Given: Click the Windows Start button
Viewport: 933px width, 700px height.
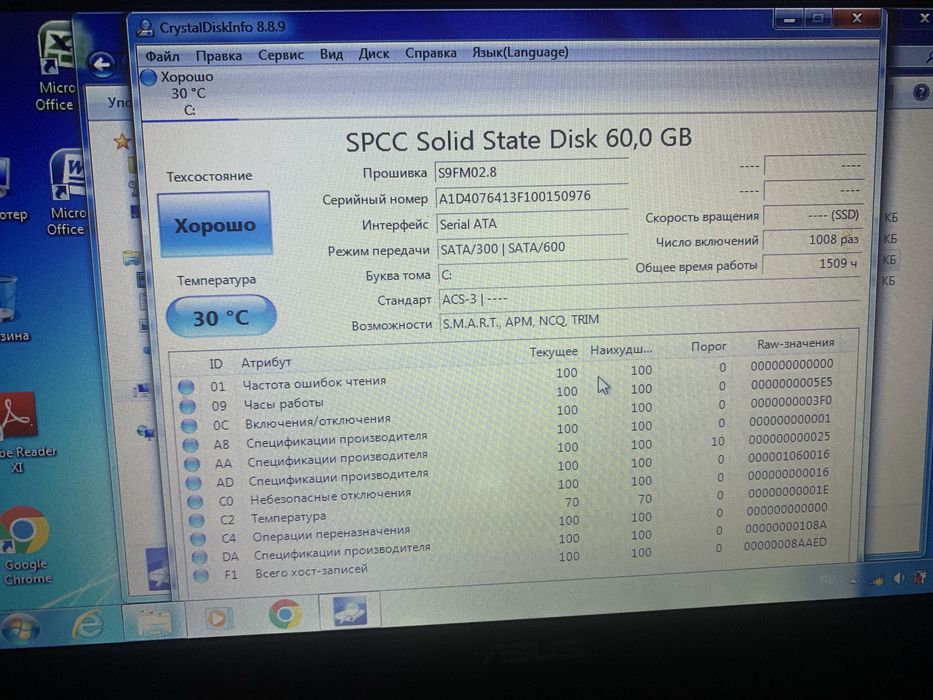Looking at the screenshot, I should point(20,628).
